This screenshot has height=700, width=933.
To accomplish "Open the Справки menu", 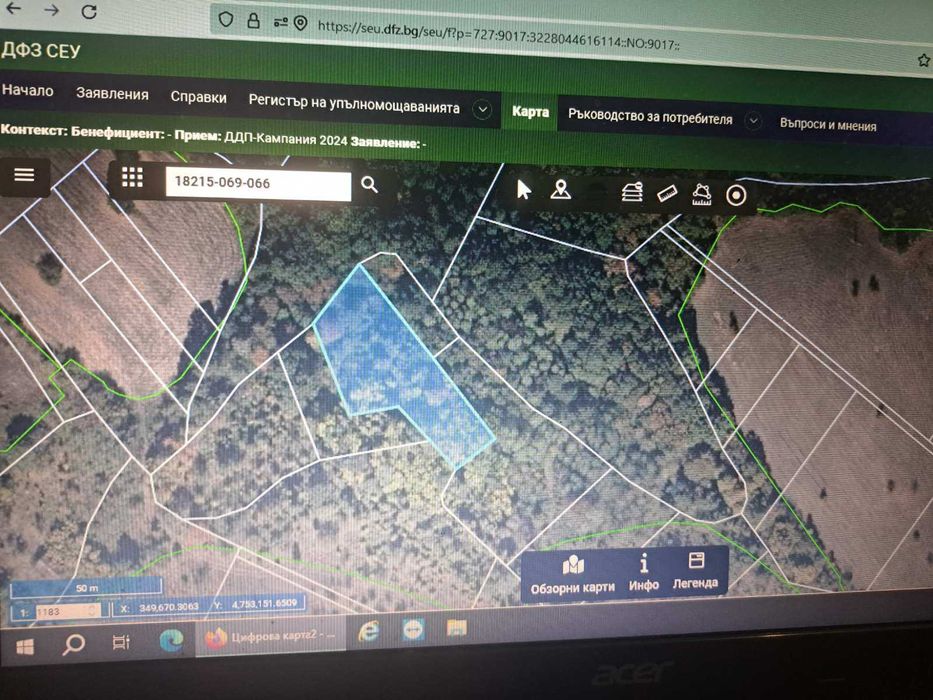I will (198, 98).
